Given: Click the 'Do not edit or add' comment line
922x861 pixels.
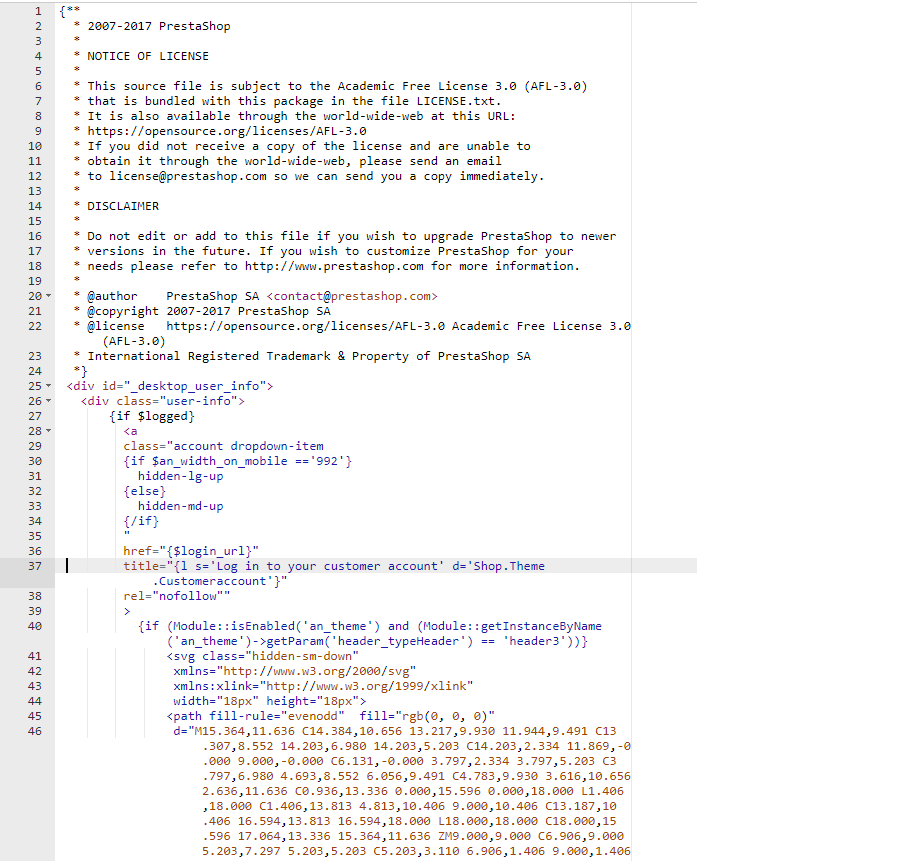Looking at the screenshot, I should pyautogui.click(x=352, y=236).
